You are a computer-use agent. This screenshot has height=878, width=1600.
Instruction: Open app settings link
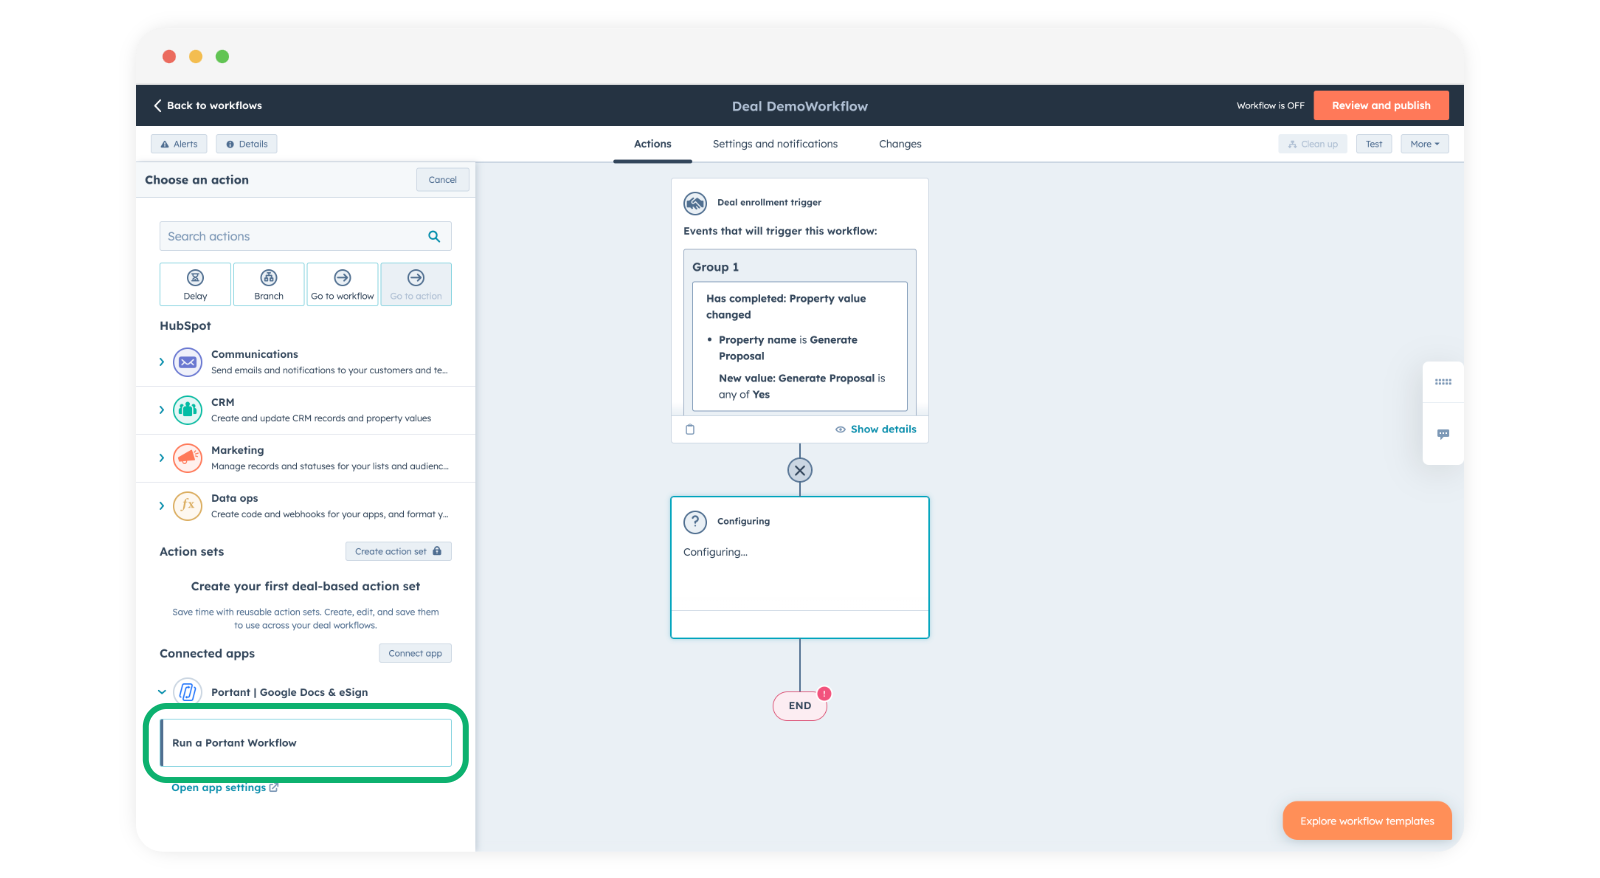pyautogui.click(x=219, y=788)
